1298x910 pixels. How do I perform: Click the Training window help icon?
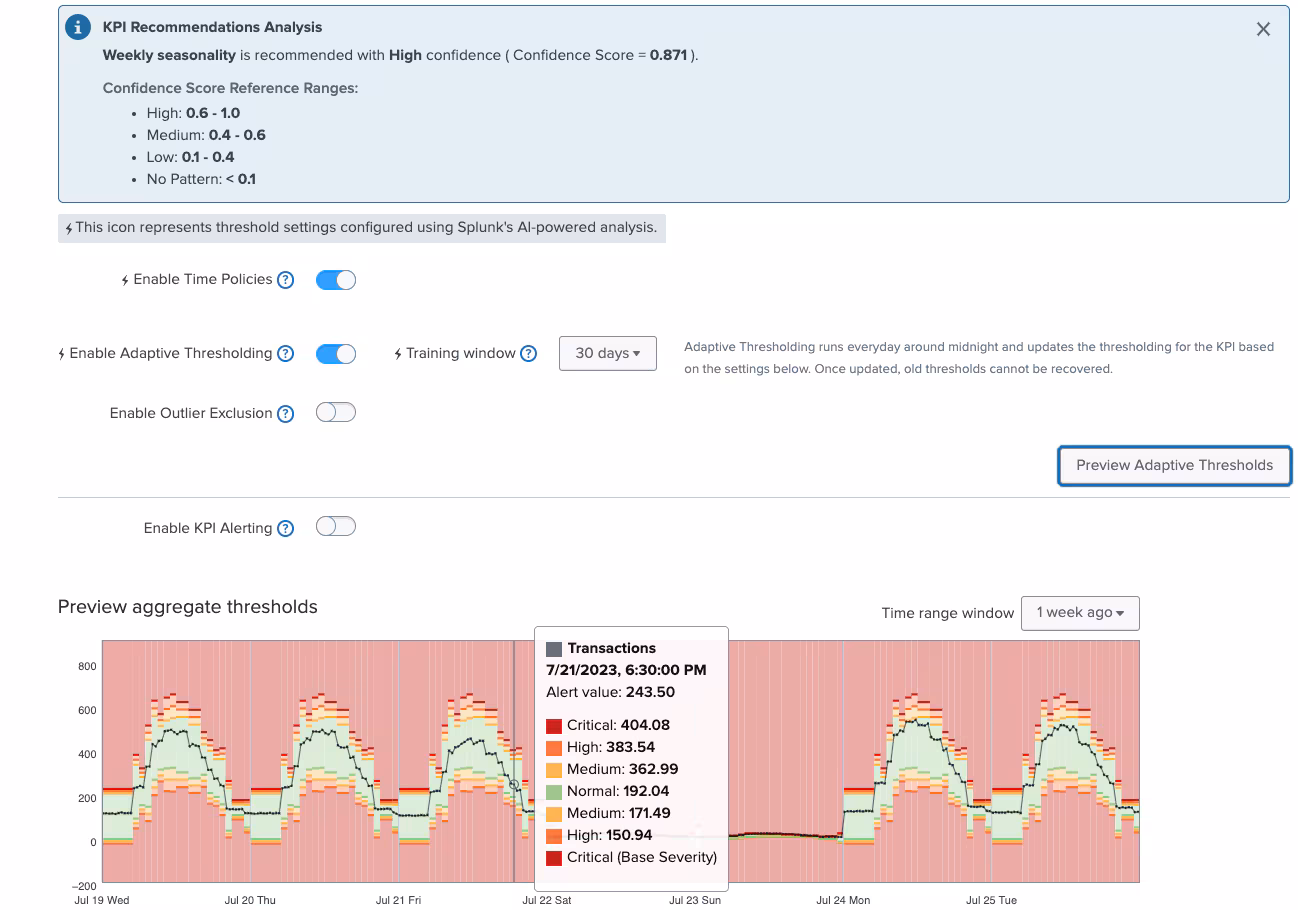[529, 354]
